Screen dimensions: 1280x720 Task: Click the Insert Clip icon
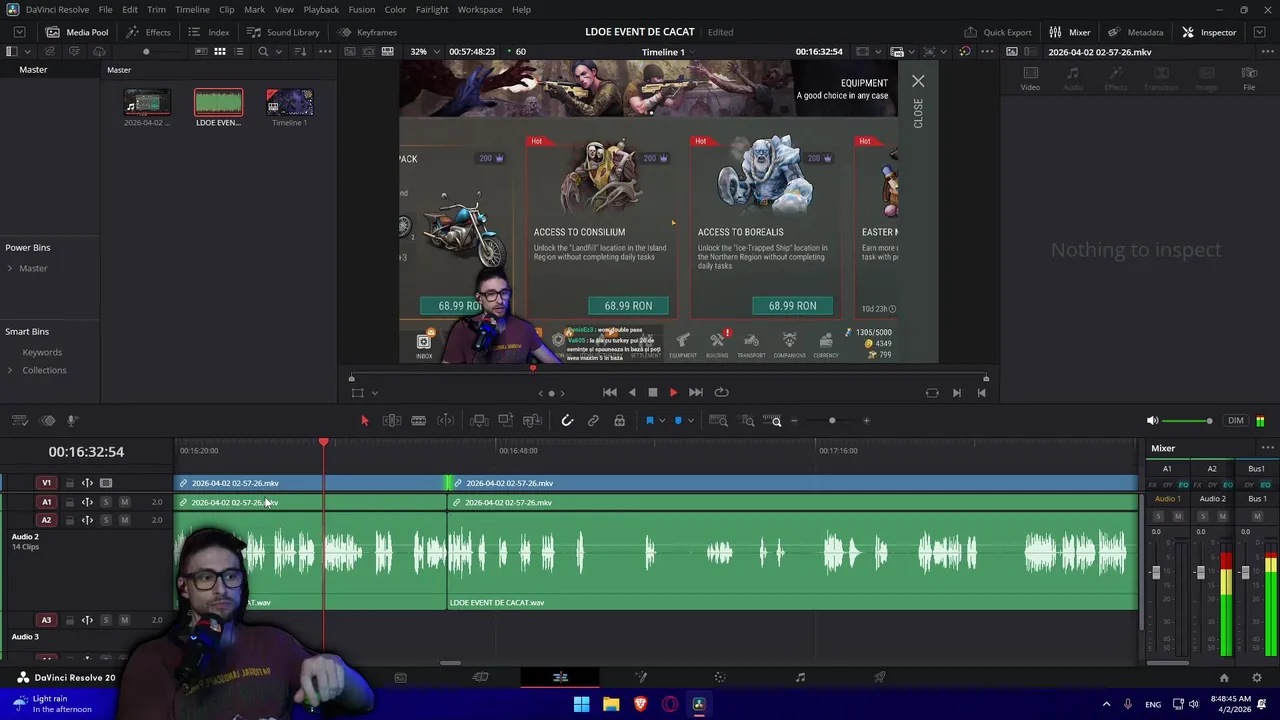coord(479,421)
